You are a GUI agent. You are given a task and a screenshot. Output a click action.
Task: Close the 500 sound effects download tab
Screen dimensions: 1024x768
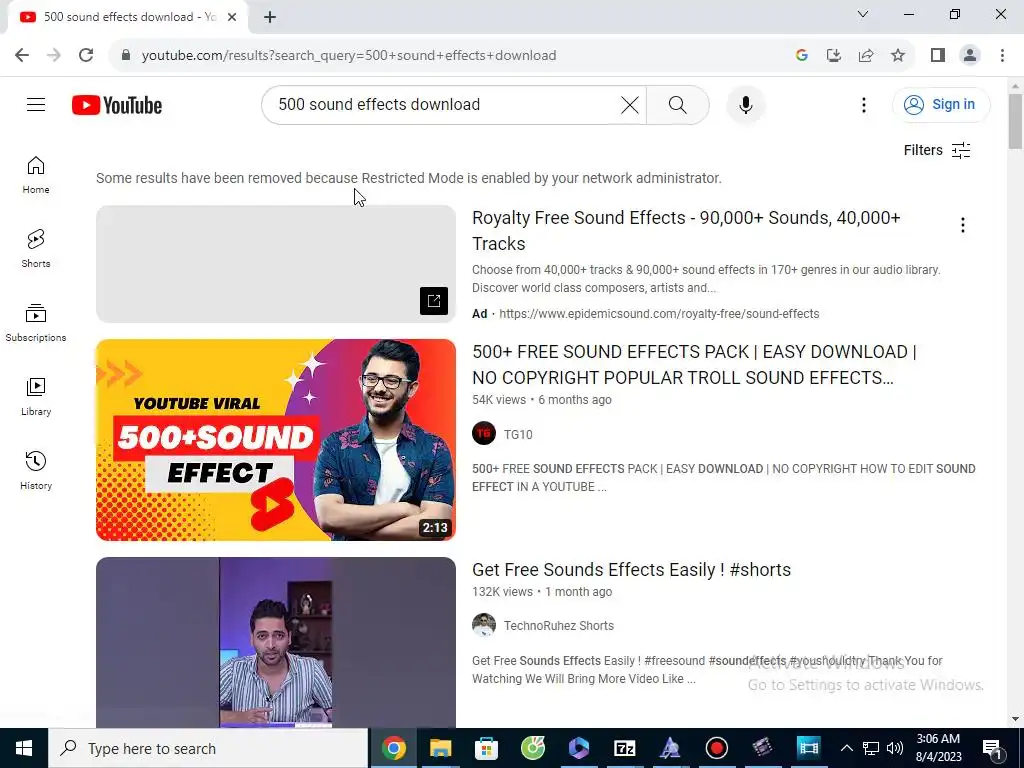[x=232, y=17]
